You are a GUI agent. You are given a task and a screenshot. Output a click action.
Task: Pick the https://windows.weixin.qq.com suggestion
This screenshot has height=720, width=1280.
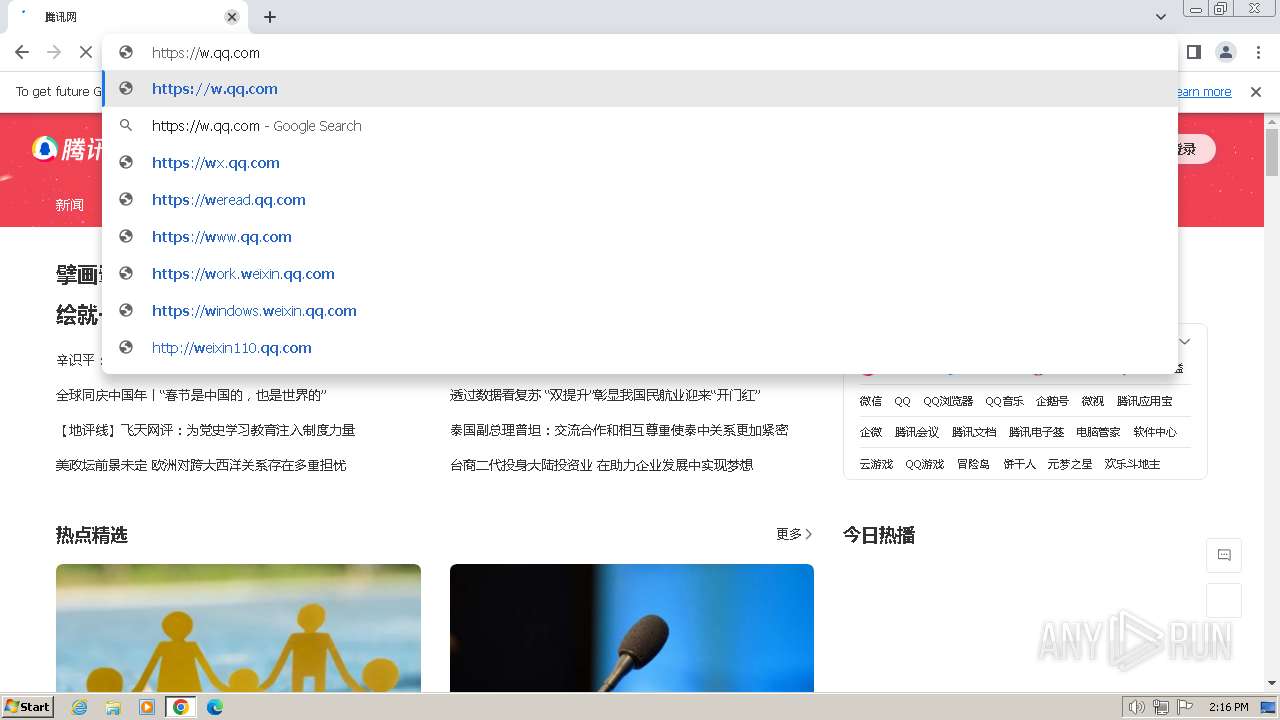640,311
